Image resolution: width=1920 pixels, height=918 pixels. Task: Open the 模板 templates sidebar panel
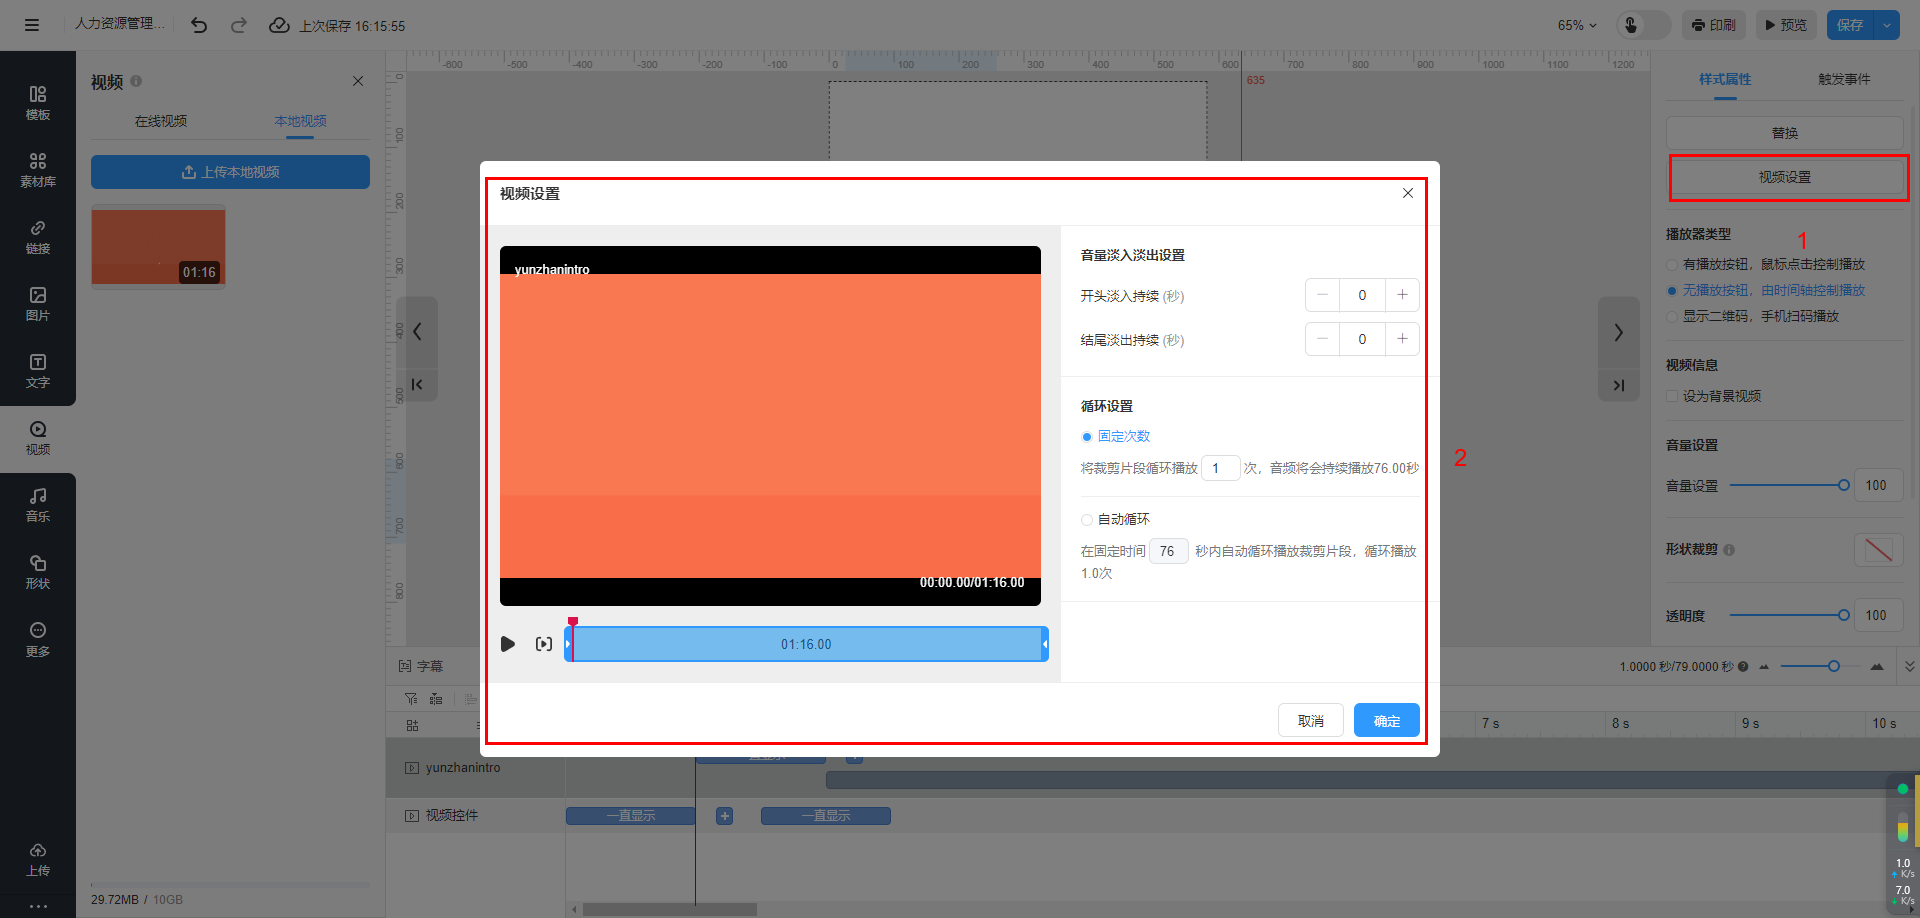(x=38, y=102)
